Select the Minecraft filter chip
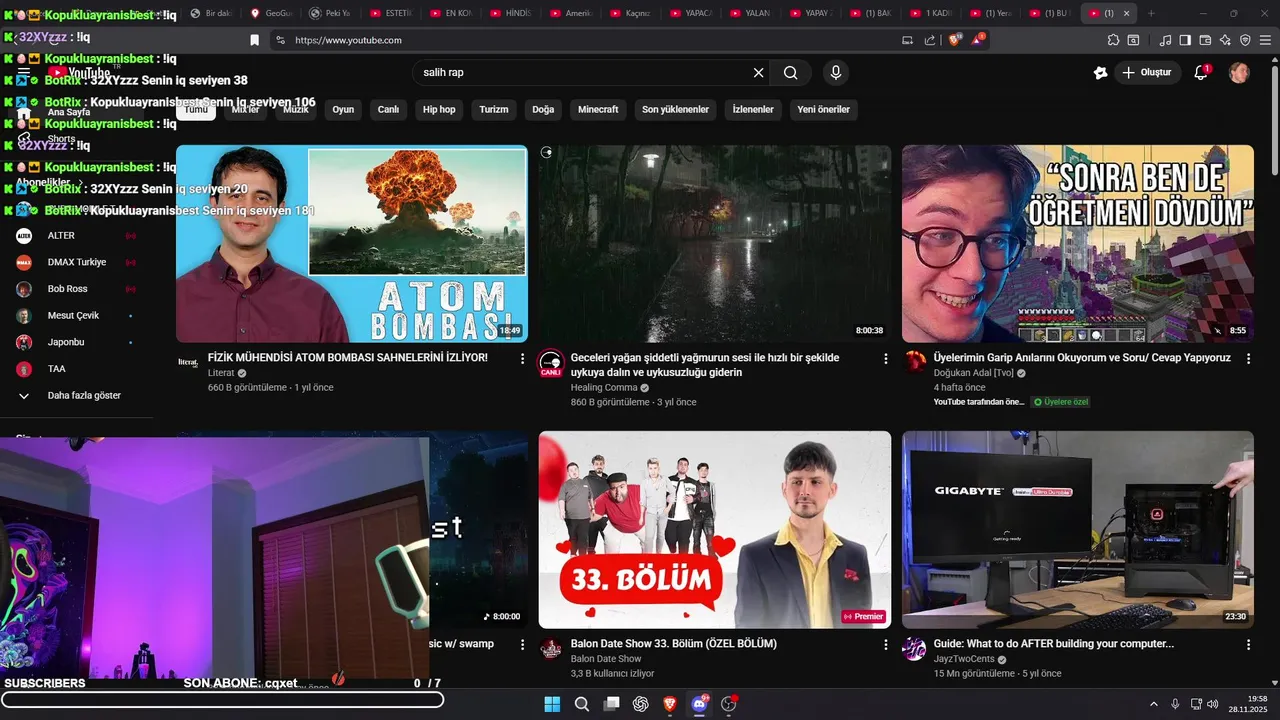This screenshot has height=720, width=1280. tap(598, 109)
